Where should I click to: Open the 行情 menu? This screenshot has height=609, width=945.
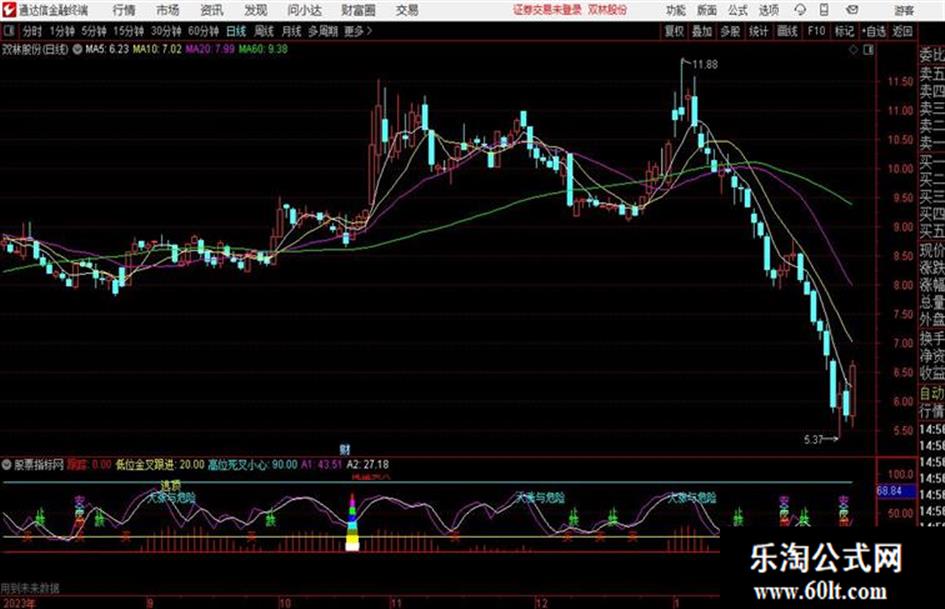124,10
